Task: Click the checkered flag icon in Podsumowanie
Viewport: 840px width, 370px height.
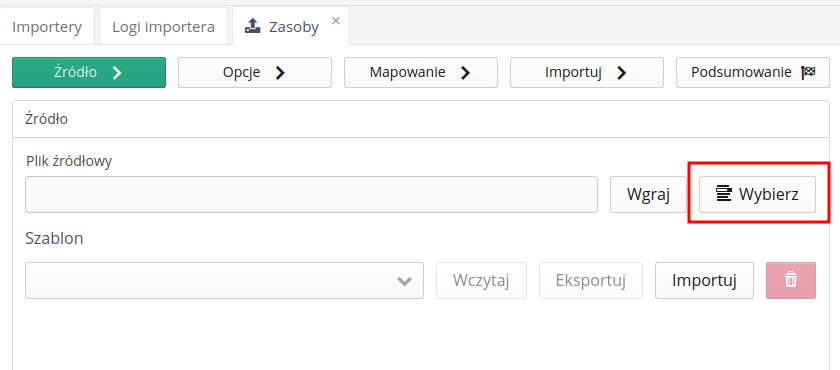Action: coord(808,72)
